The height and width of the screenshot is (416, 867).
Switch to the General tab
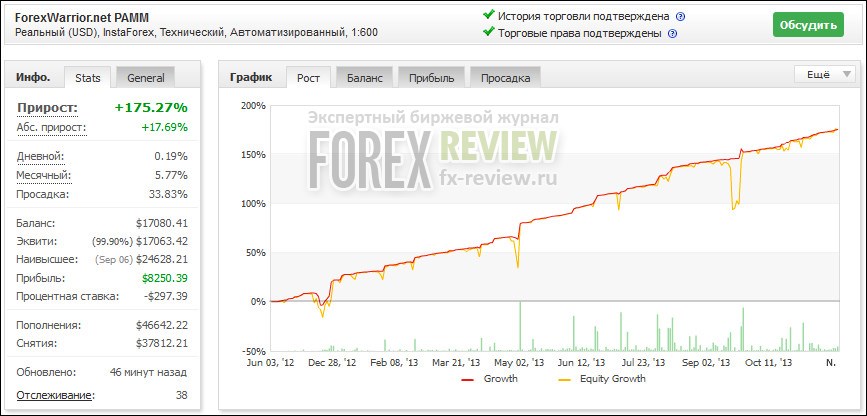[146, 78]
